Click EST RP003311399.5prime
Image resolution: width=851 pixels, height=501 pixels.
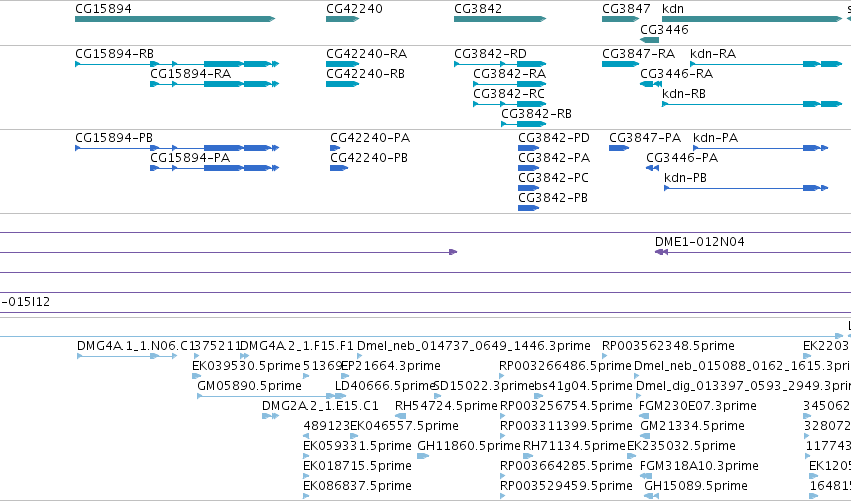(566, 426)
